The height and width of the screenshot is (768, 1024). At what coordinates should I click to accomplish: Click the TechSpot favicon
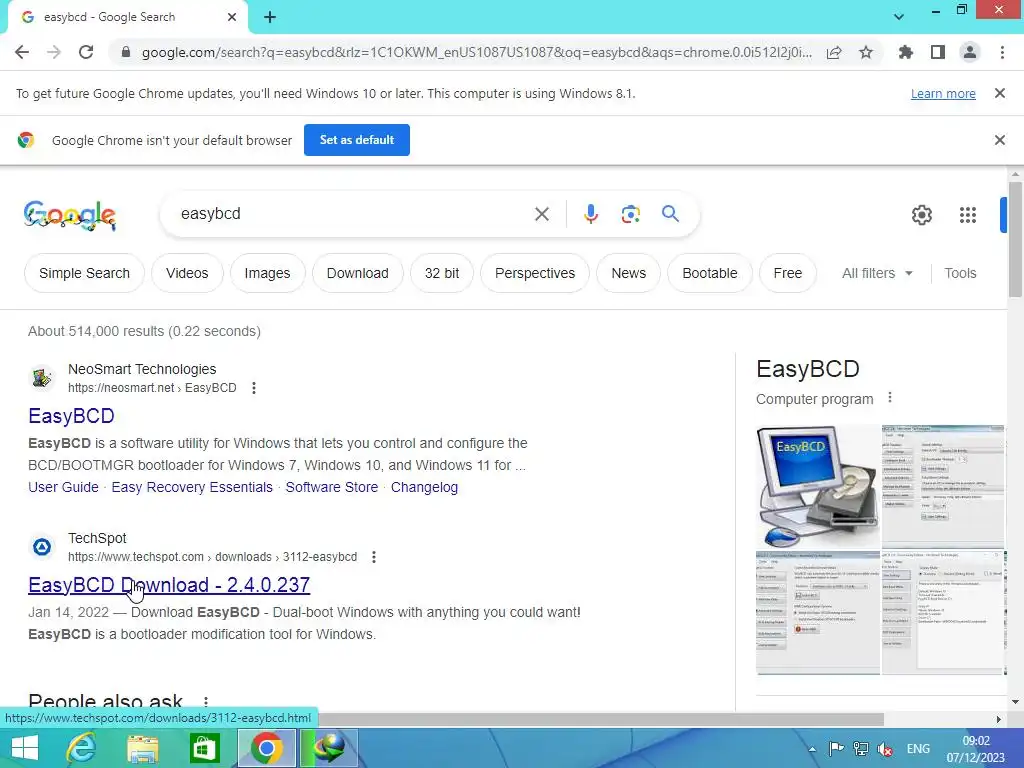pyautogui.click(x=42, y=547)
